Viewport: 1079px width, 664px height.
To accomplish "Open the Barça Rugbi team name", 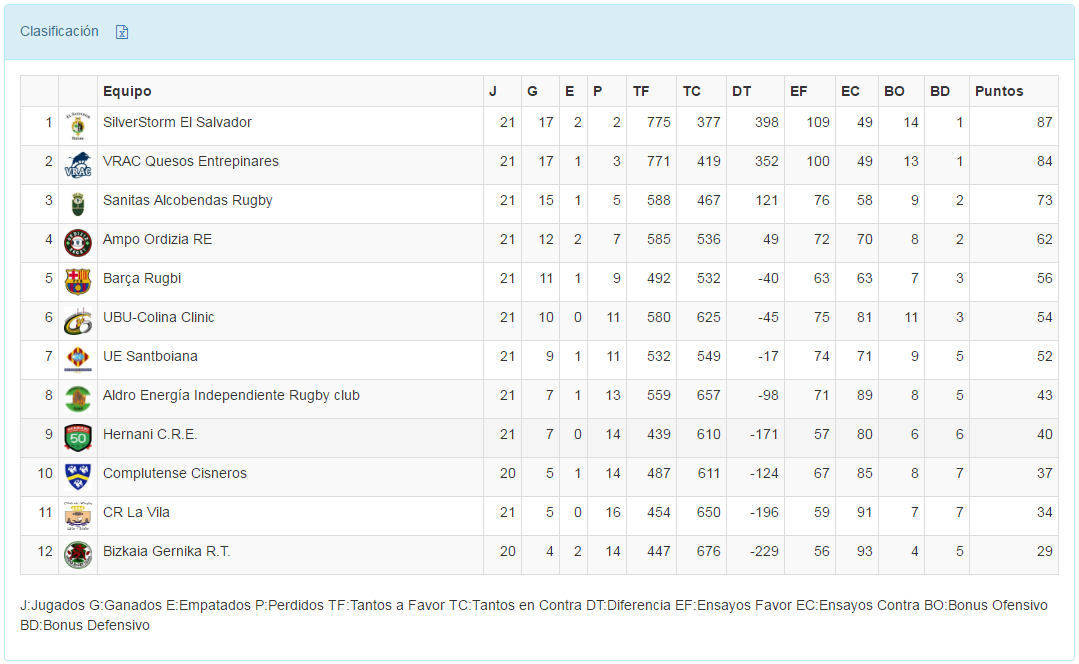I will (x=142, y=278).
